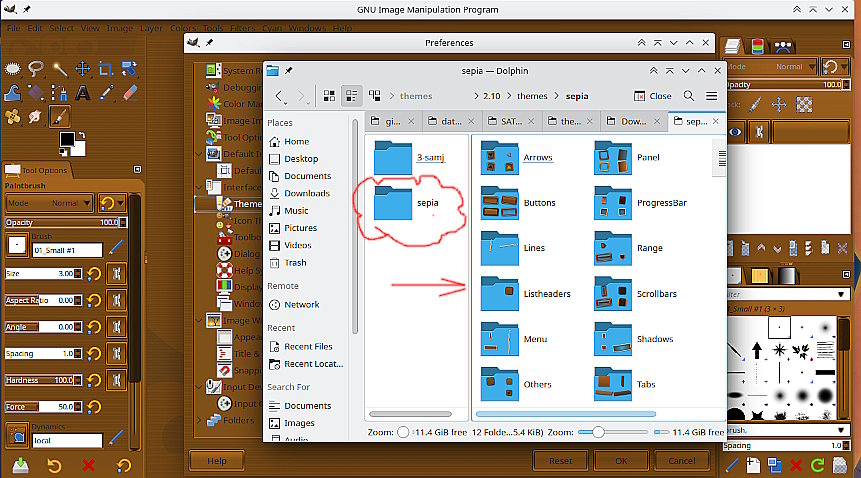Image resolution: width=861 pixels, height=478 pixels.
Task: Click Help button in Preferences
Action: [x=217, y=461]
